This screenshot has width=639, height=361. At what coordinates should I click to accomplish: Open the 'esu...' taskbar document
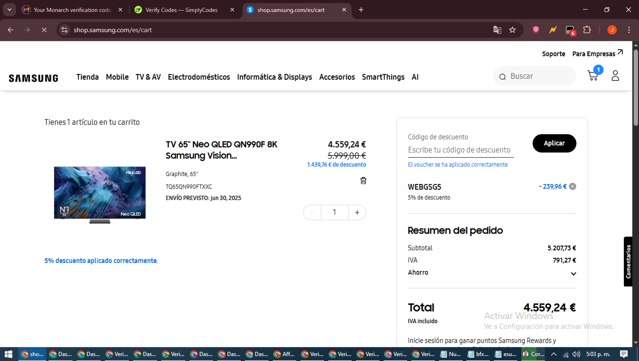click(506, 354)
